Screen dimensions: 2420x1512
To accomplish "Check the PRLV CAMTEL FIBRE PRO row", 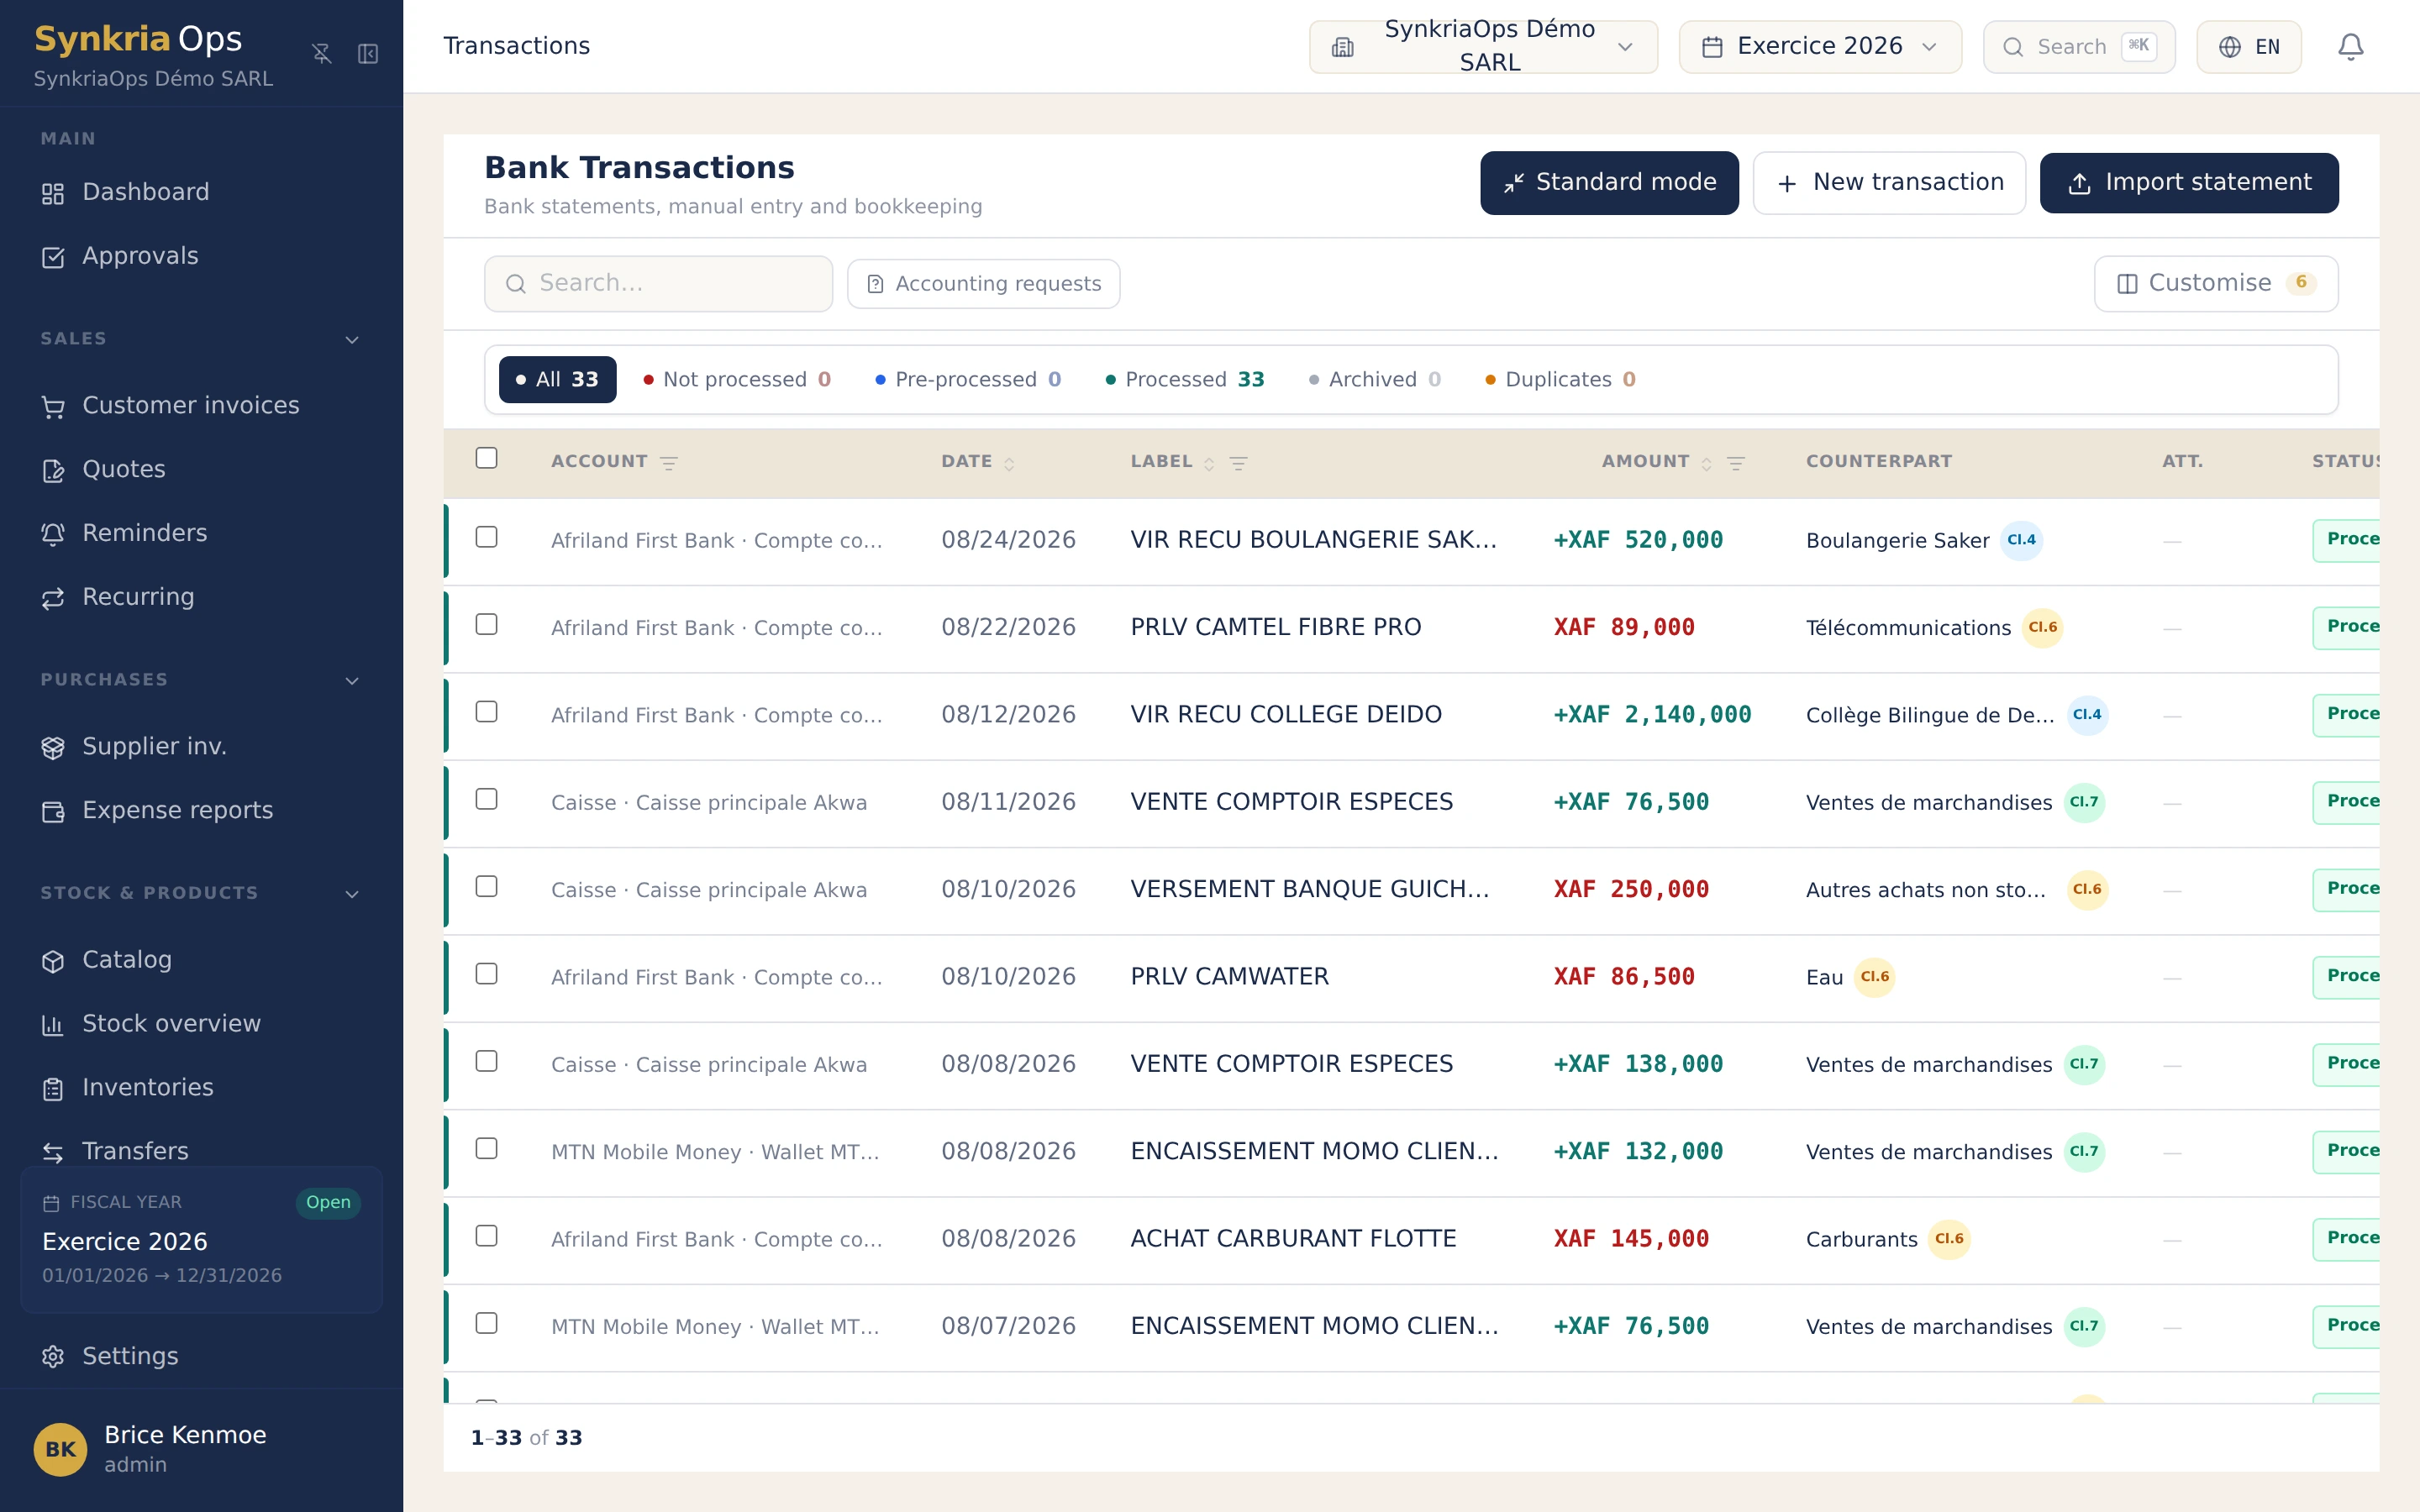I will tap(486, 624).
